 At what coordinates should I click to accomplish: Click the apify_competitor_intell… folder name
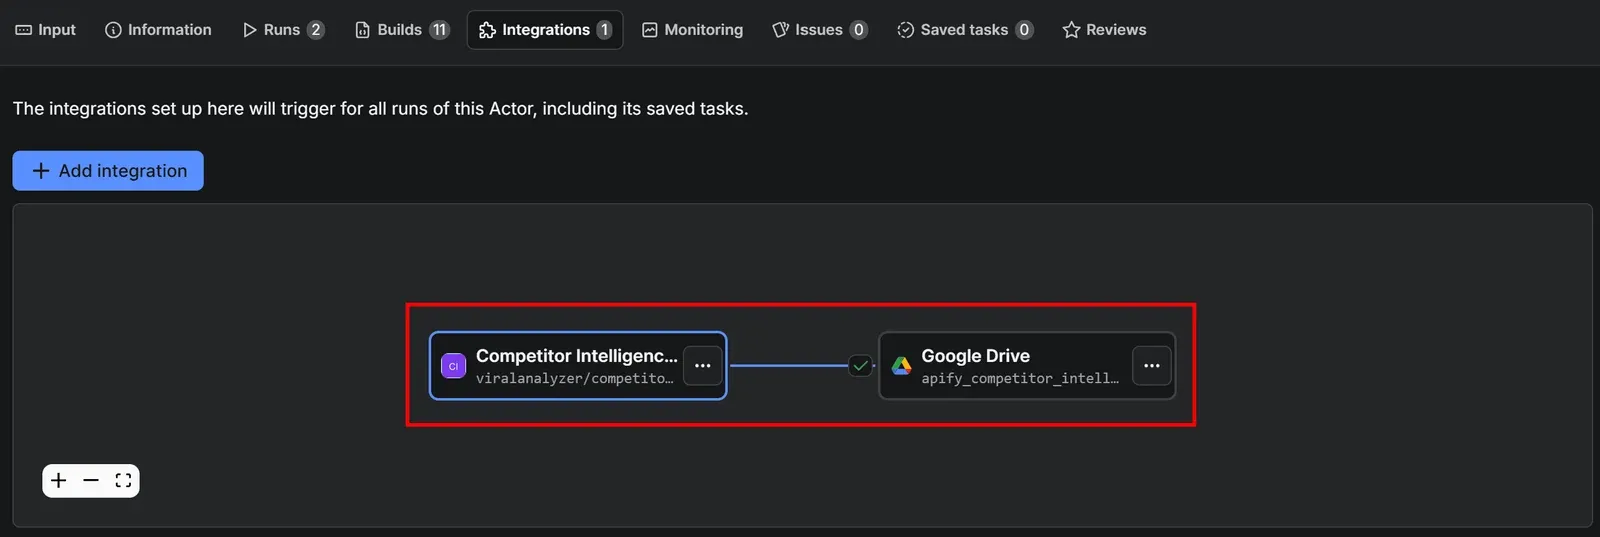[1020, 379]
